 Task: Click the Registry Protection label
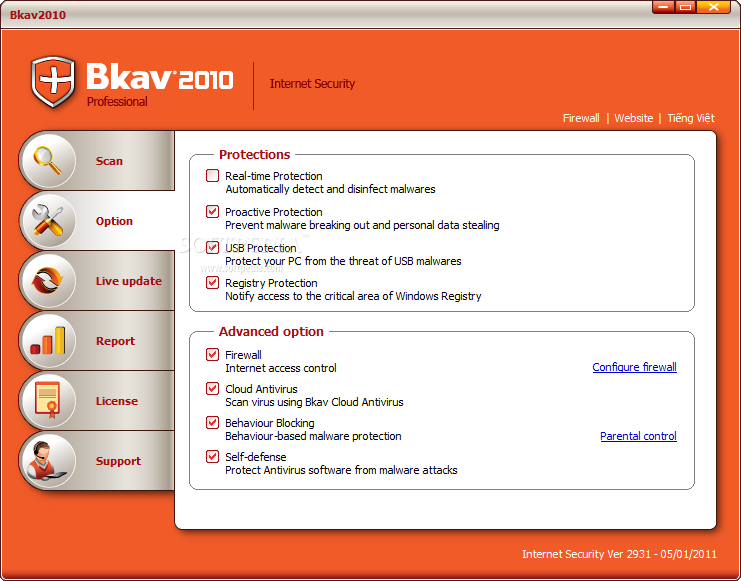point(271,283)
